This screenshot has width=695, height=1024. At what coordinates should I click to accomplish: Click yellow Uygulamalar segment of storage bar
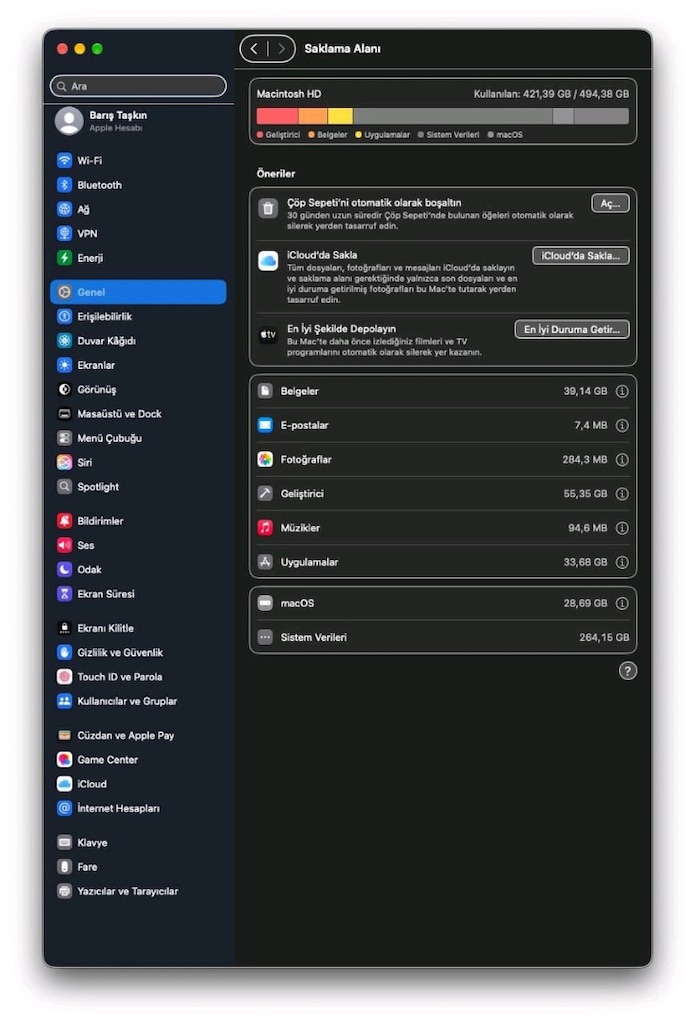[340, 116]
